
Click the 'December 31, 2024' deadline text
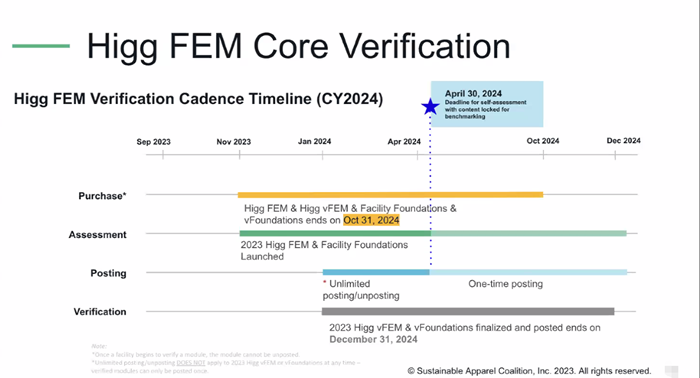click(373, 339)
